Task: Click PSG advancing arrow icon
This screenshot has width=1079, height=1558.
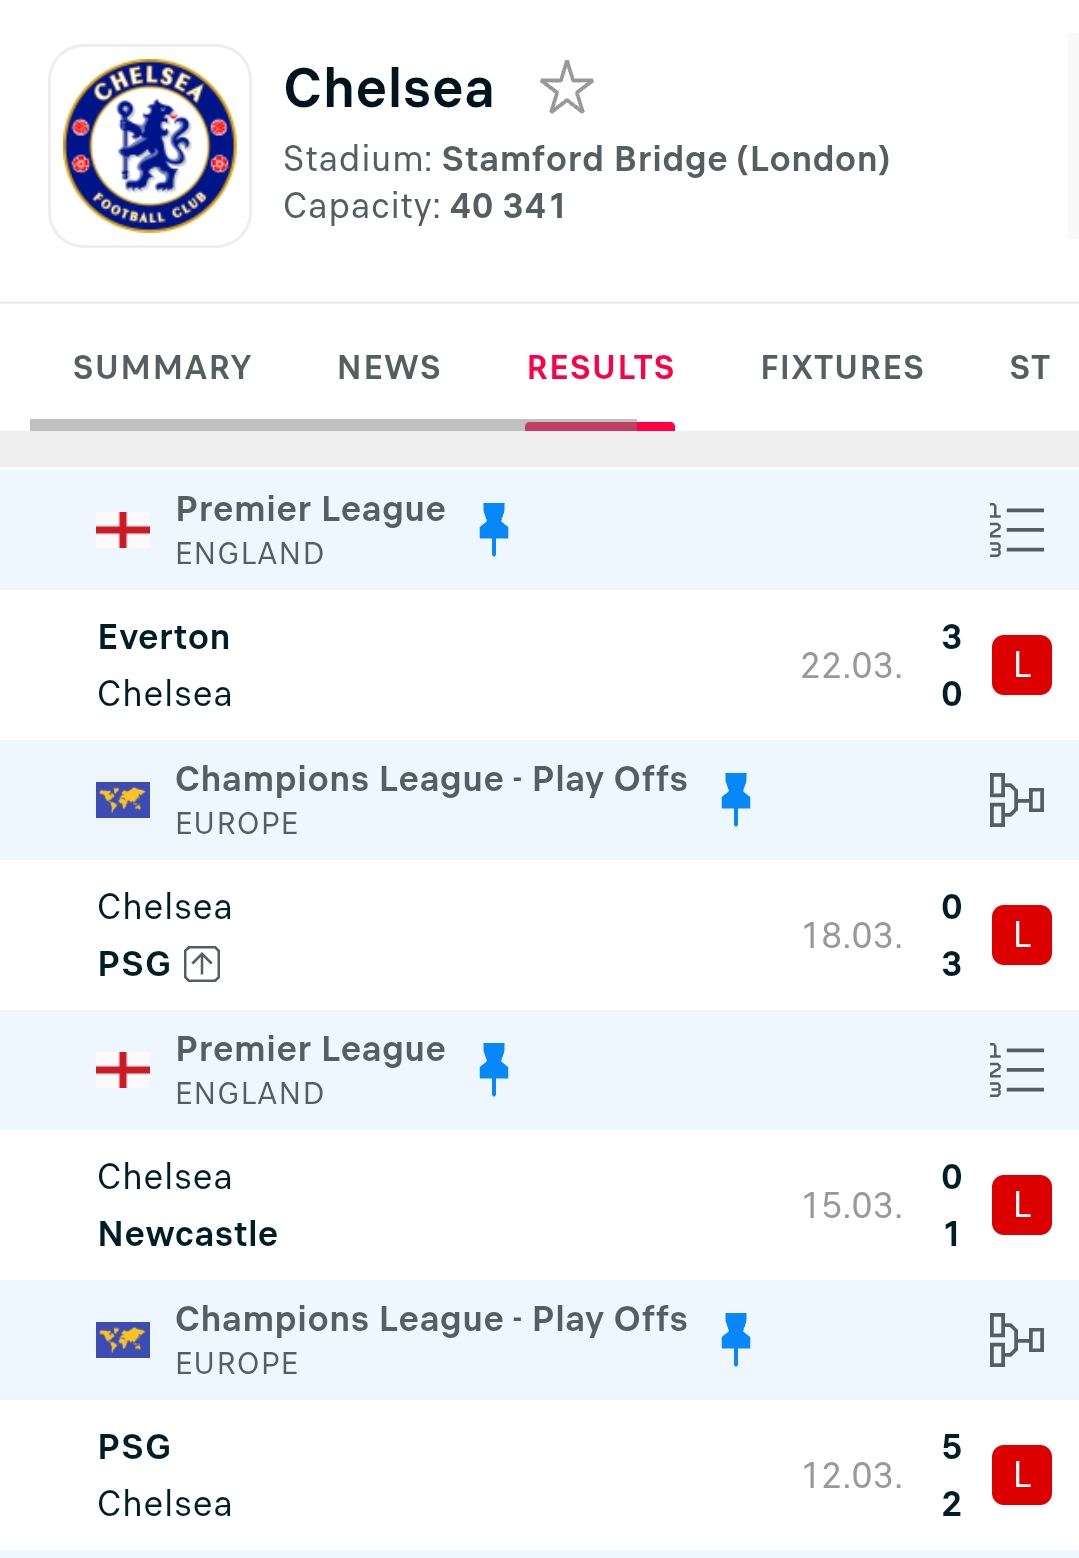Action: [x=202, y=964]
